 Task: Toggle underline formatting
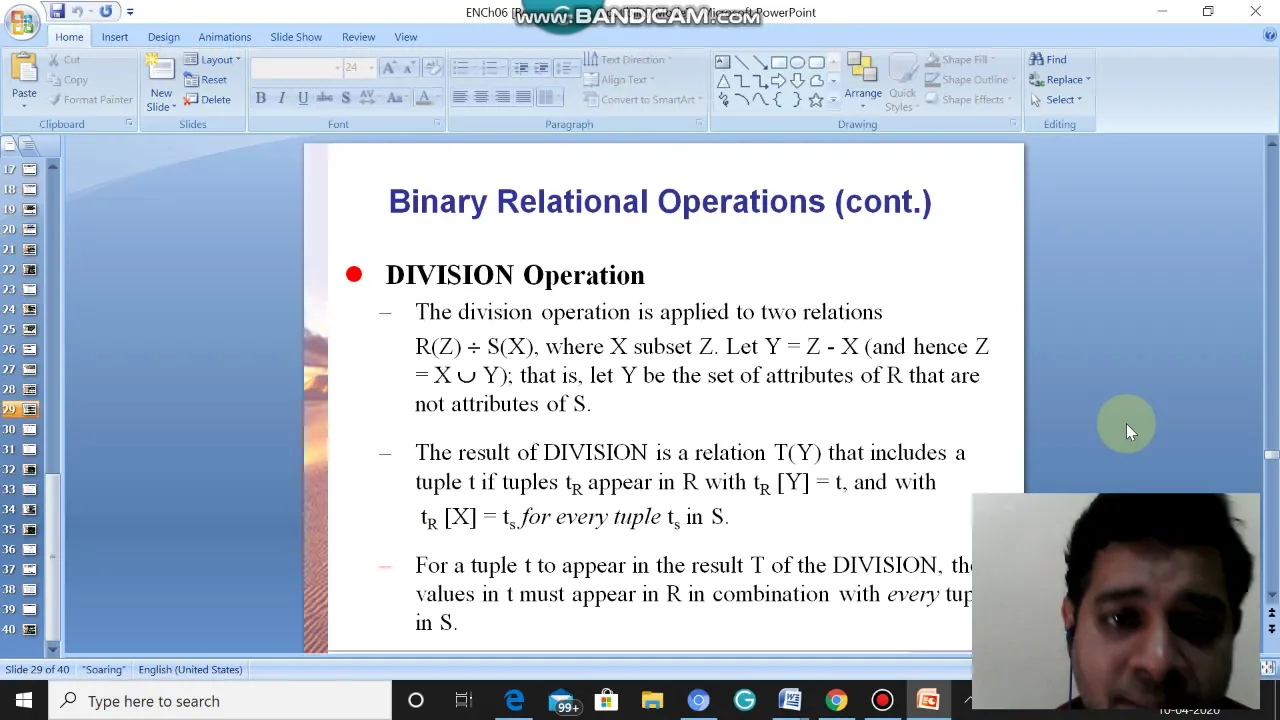click(x=302, y=98)
